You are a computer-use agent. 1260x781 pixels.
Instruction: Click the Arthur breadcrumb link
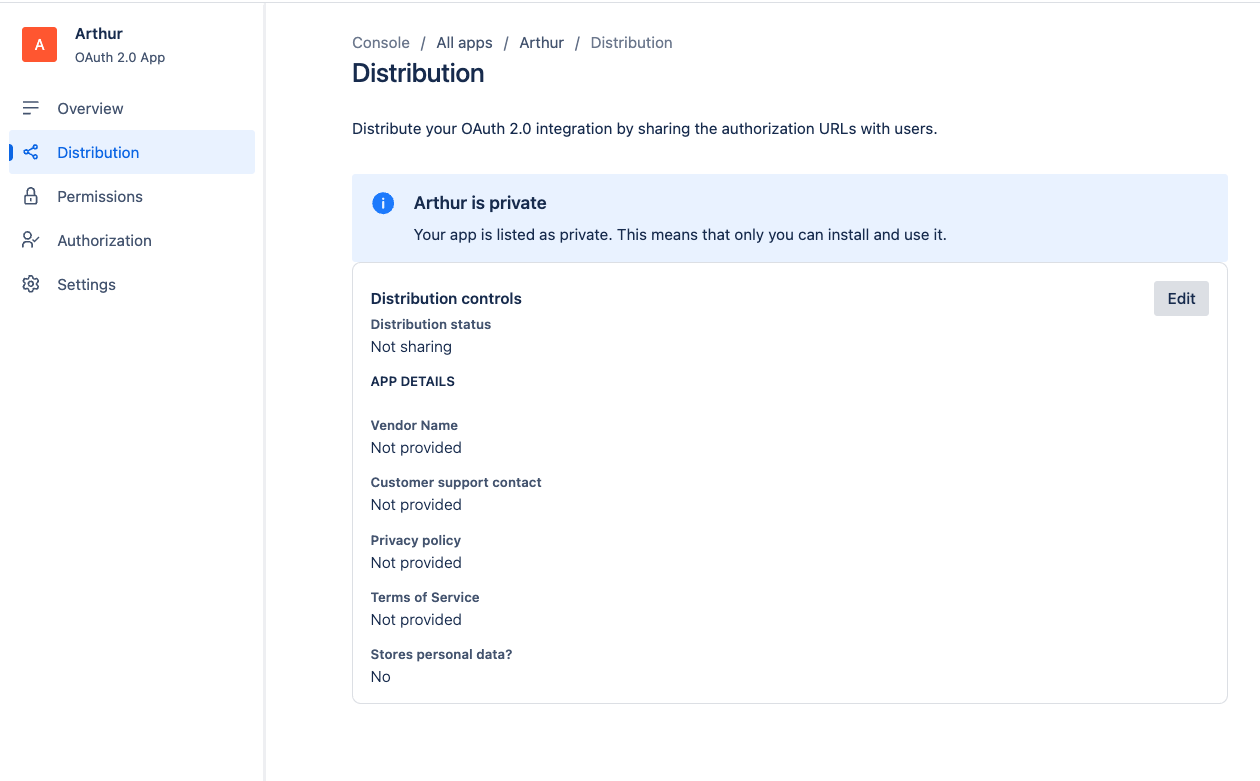click(x=541, y=43)
